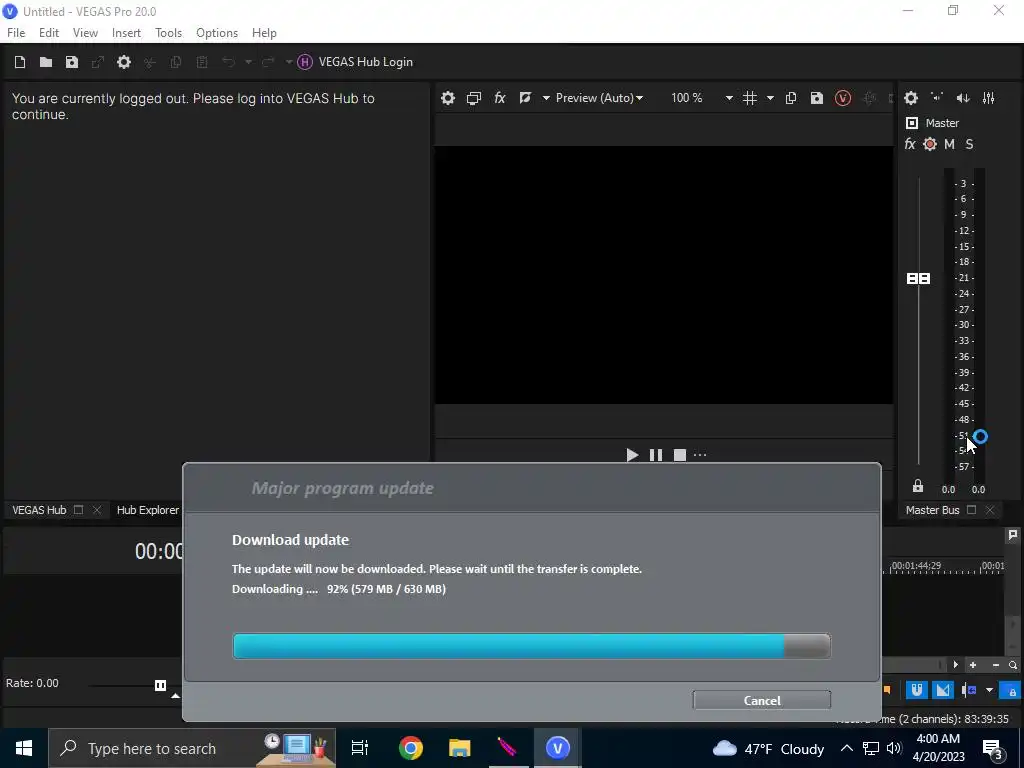Zoom in the timeline with plus icon
This screenshot has width=1024, height=768.
pos(972,665)
